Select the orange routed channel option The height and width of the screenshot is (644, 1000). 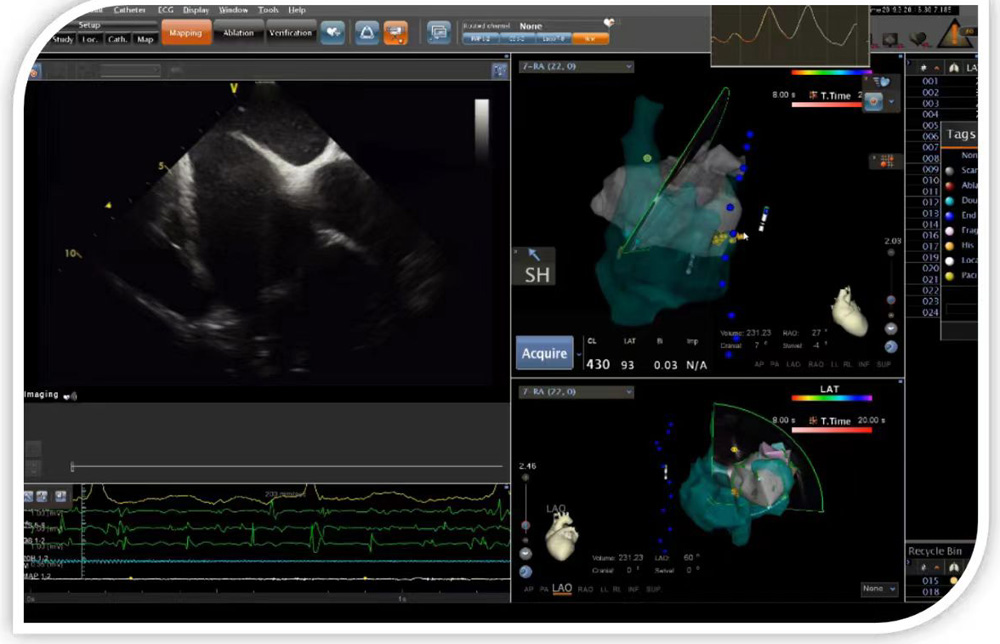point(590,38)
